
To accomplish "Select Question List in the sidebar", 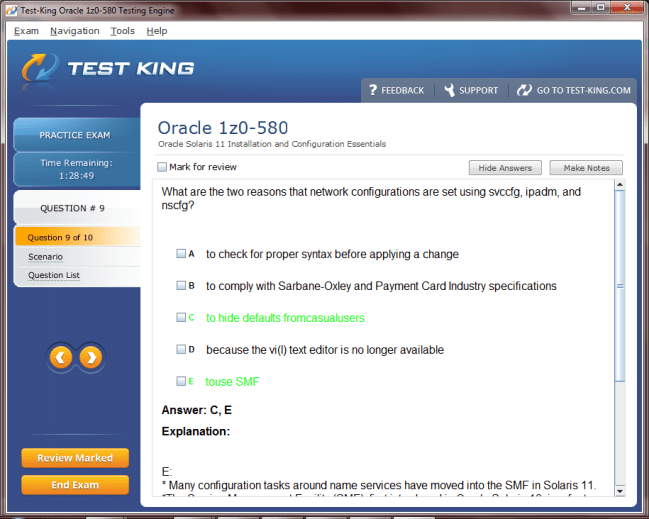I will 54,275.
